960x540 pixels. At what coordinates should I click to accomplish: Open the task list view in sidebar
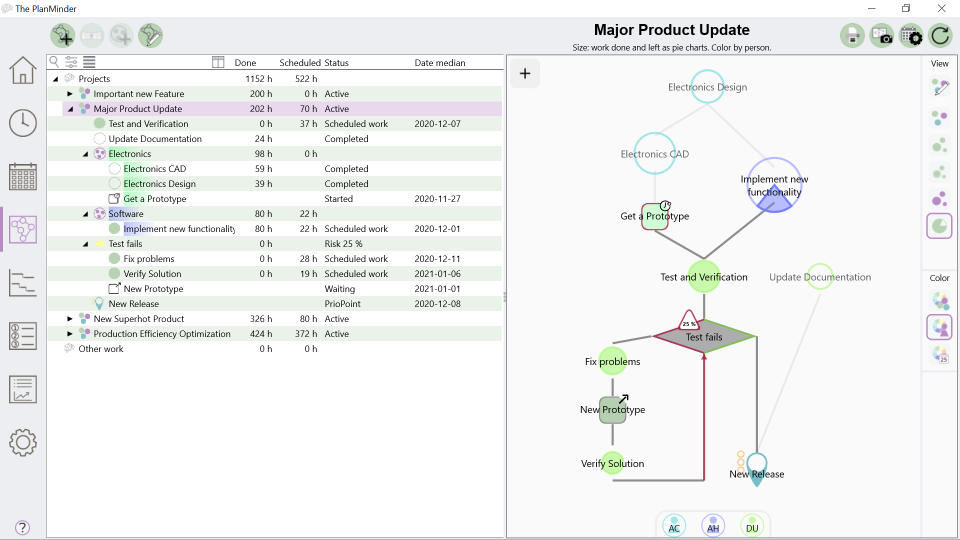coord(23,336)
